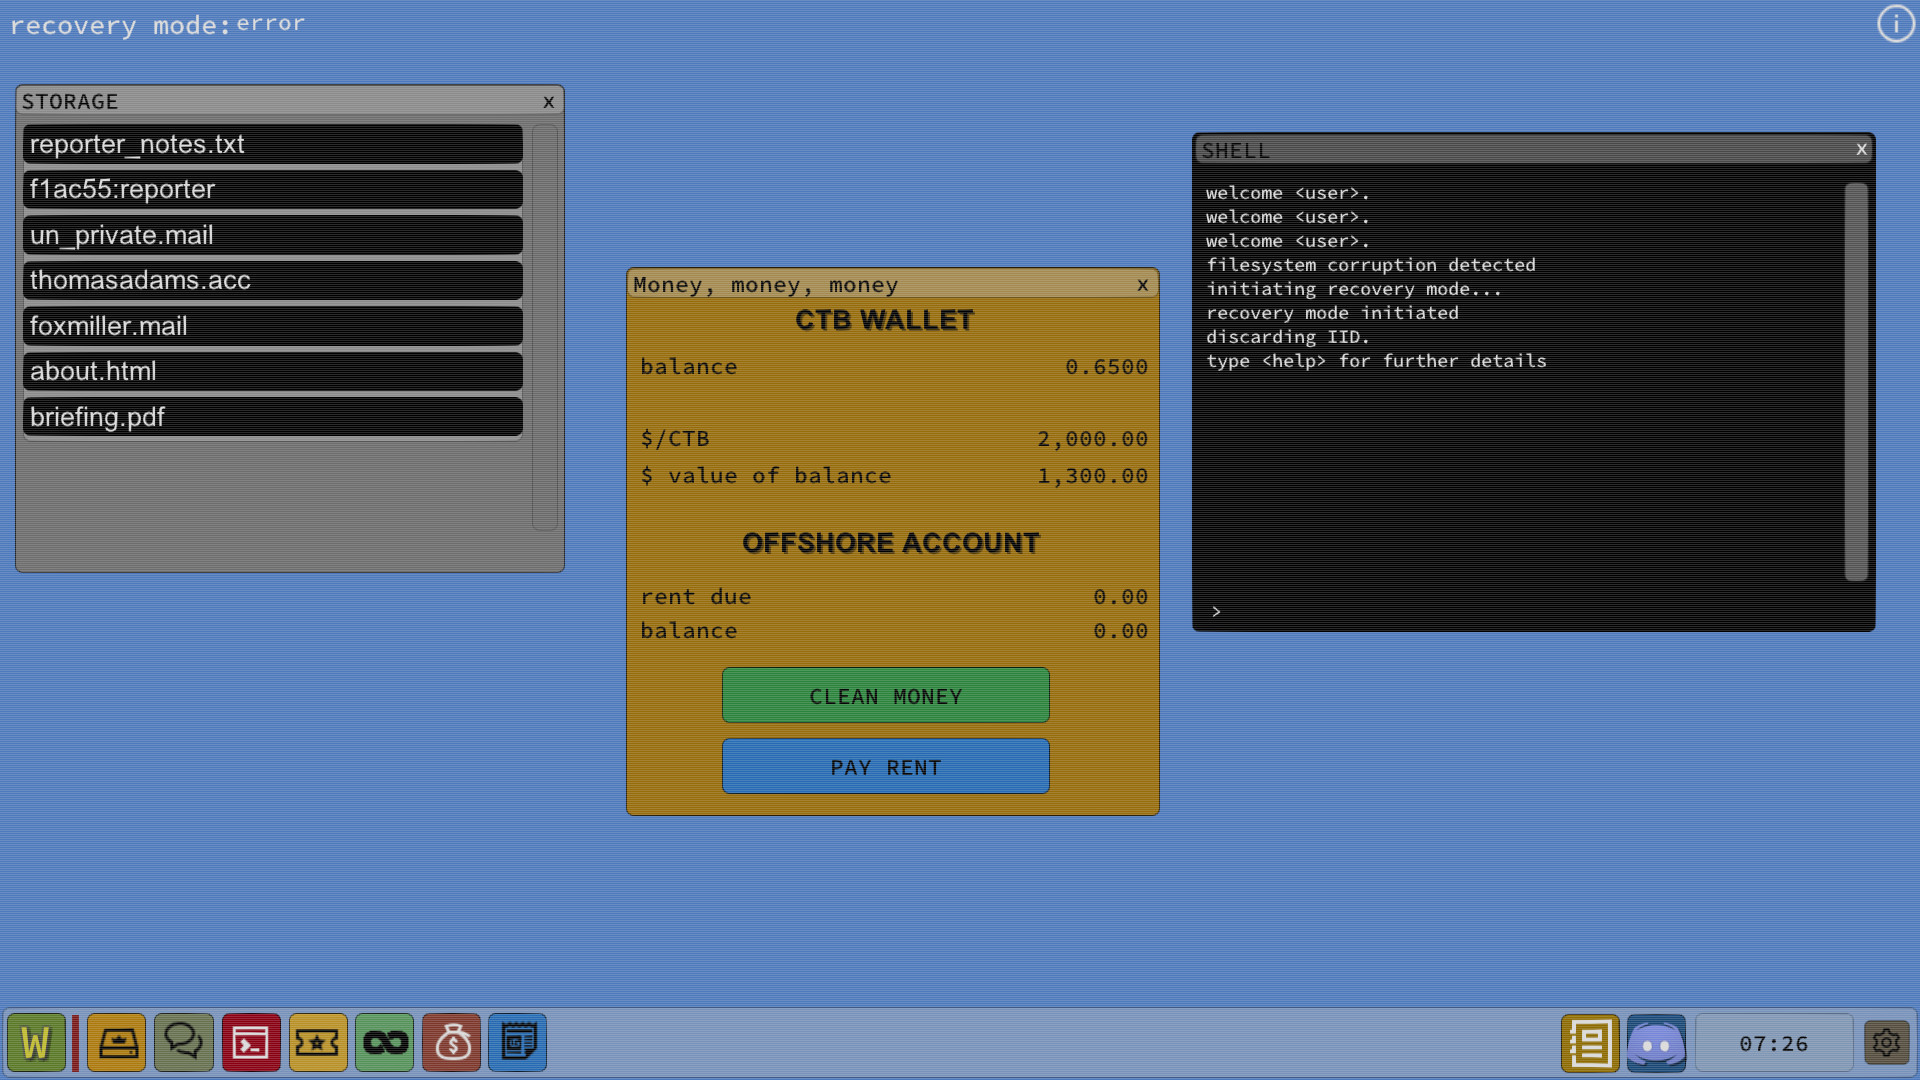Select the yellow ticket app icon
The height and width of the screenshot is (1080, 1920).
318,1042
